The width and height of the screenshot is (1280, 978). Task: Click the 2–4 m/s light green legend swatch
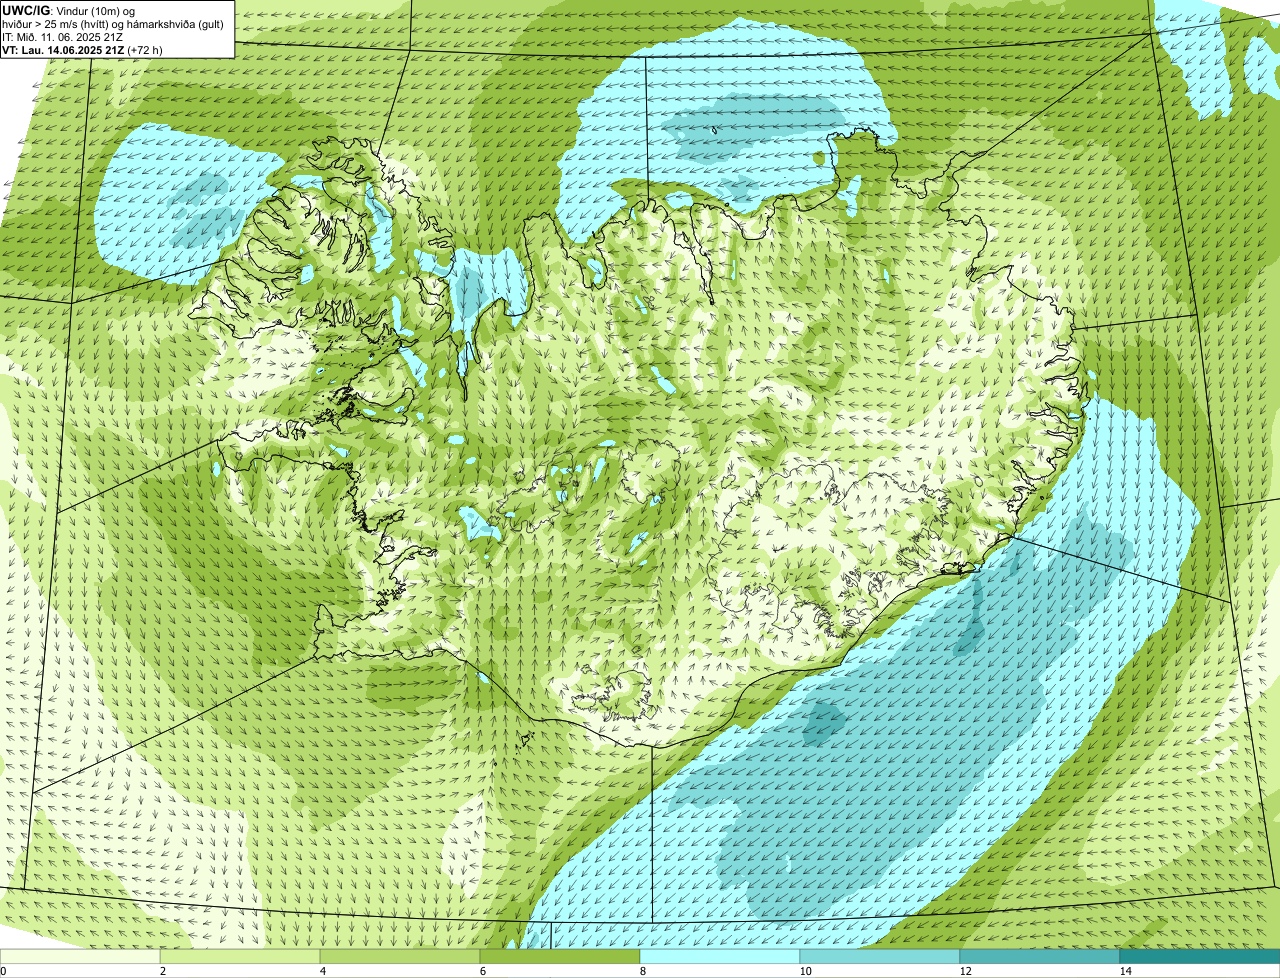[241, 956]
